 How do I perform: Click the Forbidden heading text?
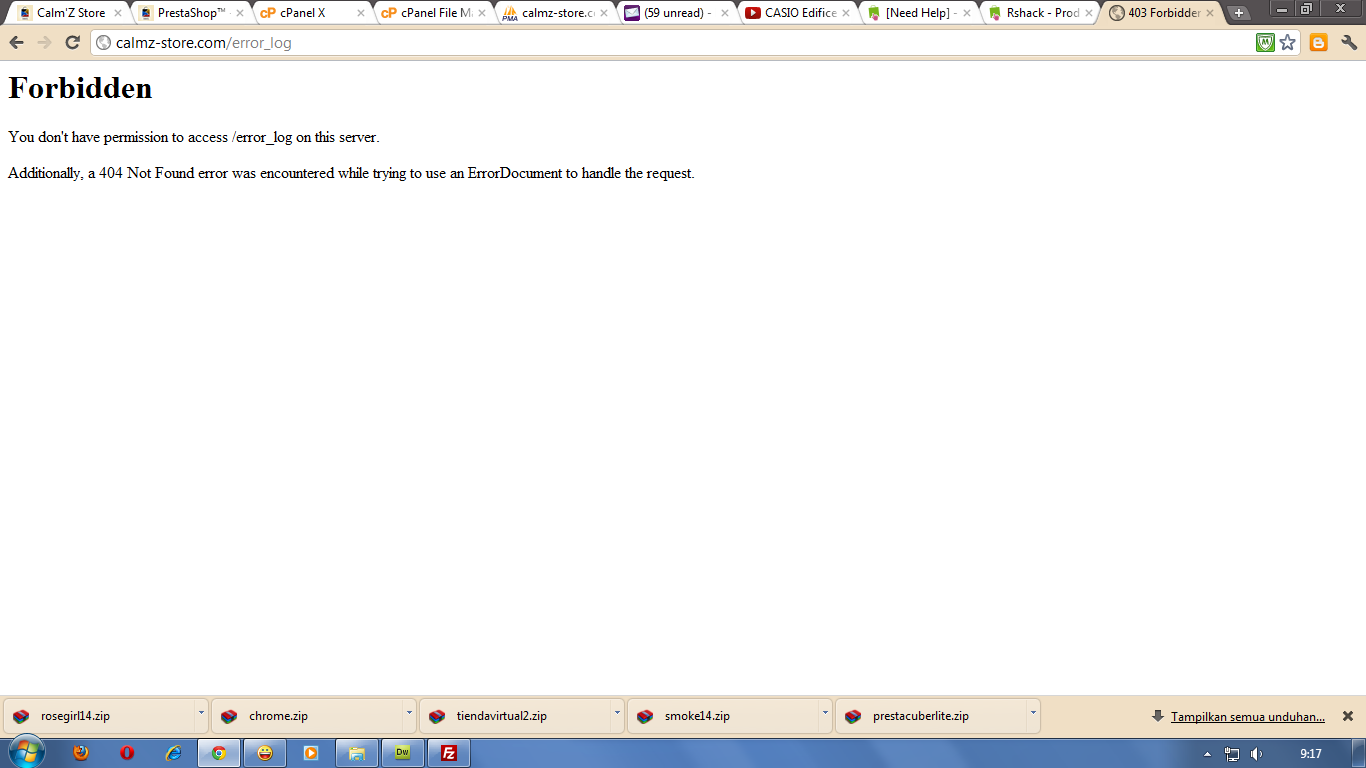(x=80, y=88)
